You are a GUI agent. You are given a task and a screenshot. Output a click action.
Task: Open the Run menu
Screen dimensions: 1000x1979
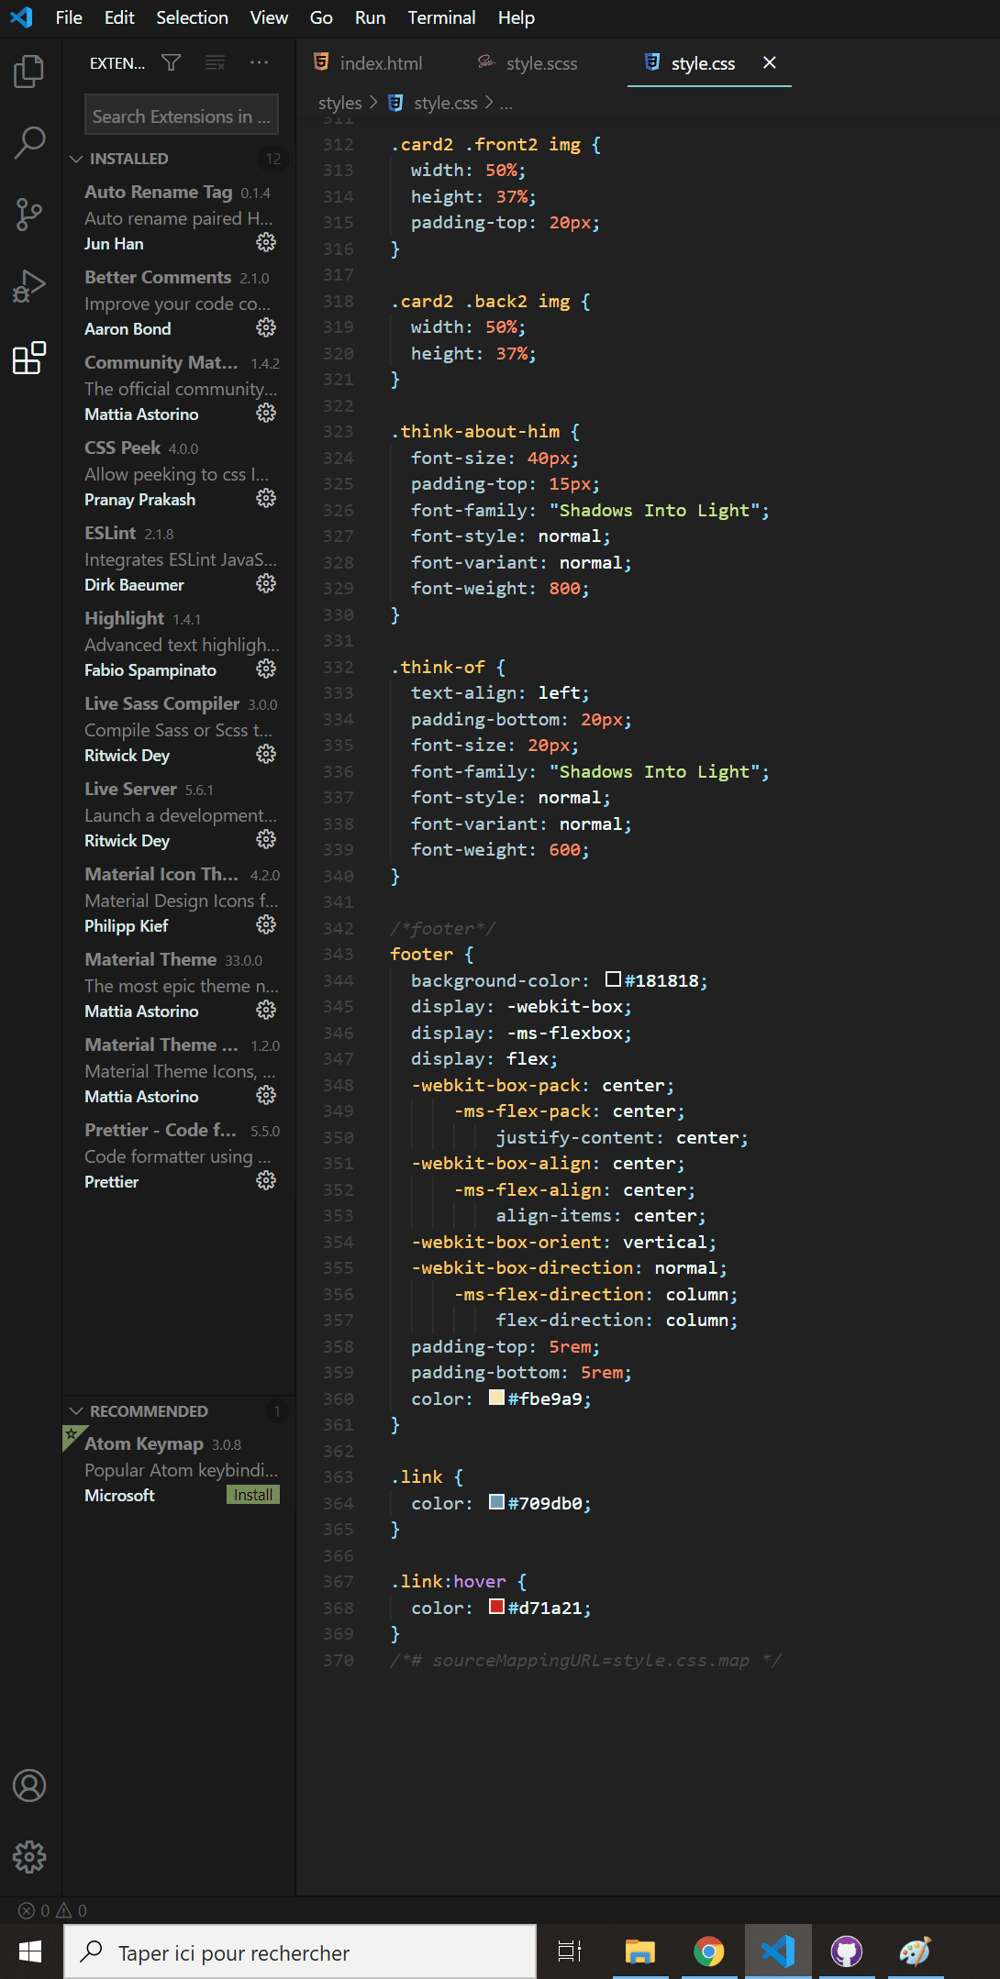pyautogui.click(x=370, y=18)
